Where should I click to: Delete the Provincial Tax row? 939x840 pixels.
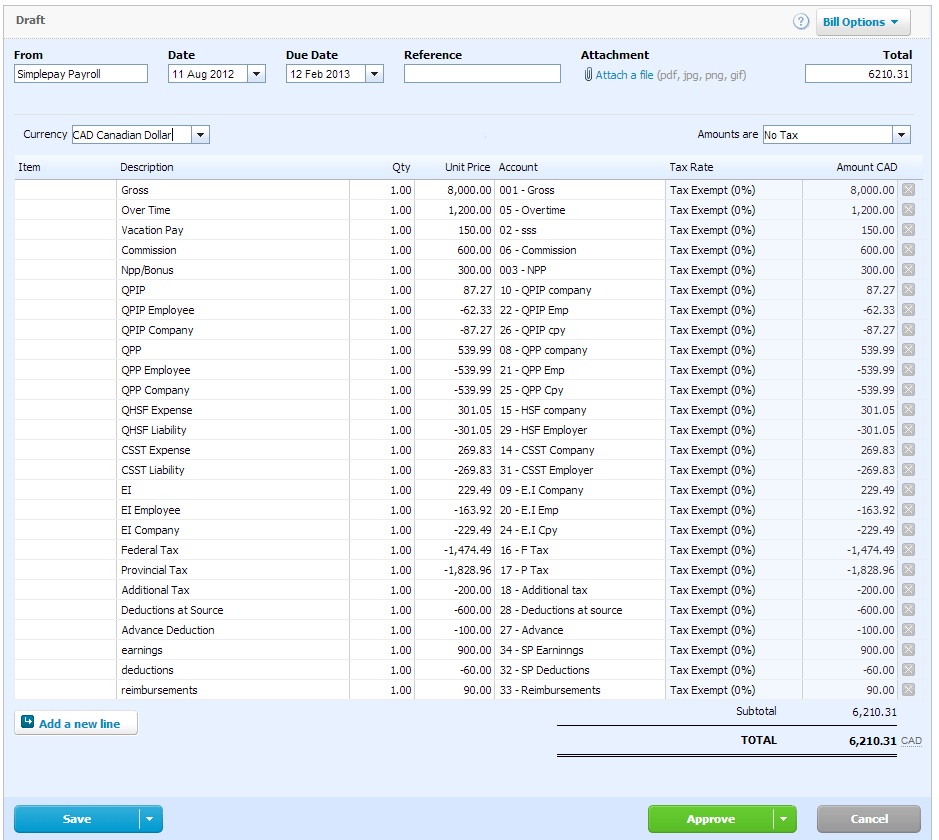point(908,570)
